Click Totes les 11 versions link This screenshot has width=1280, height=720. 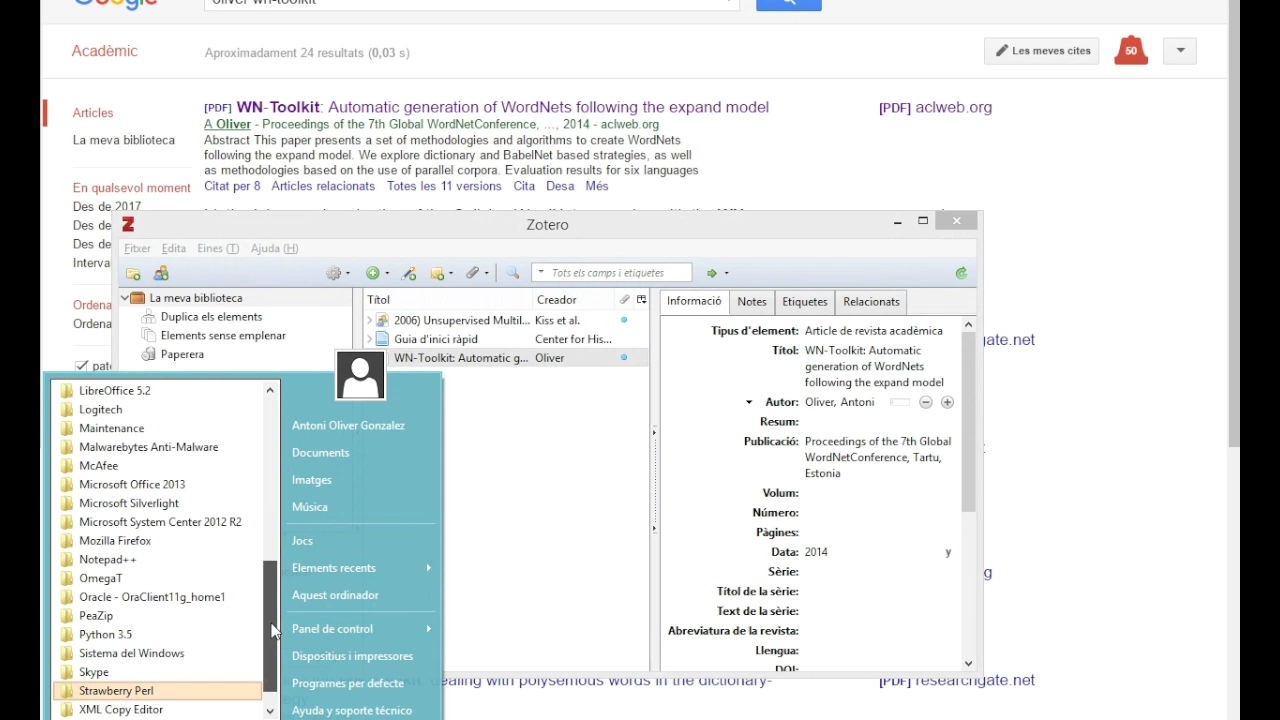tap(444, 186)
